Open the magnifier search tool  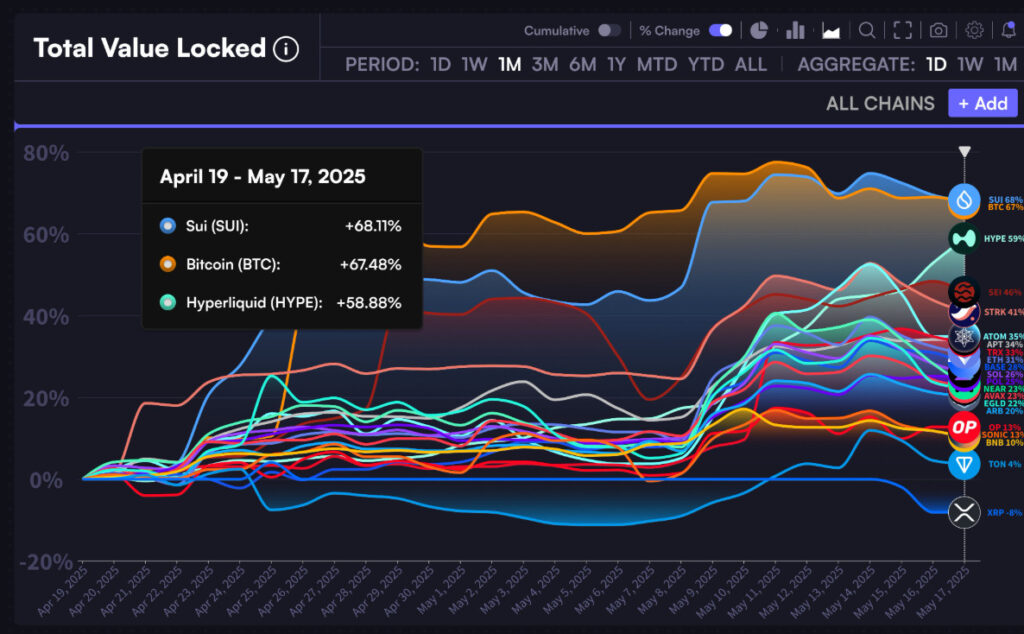[867, 31]
